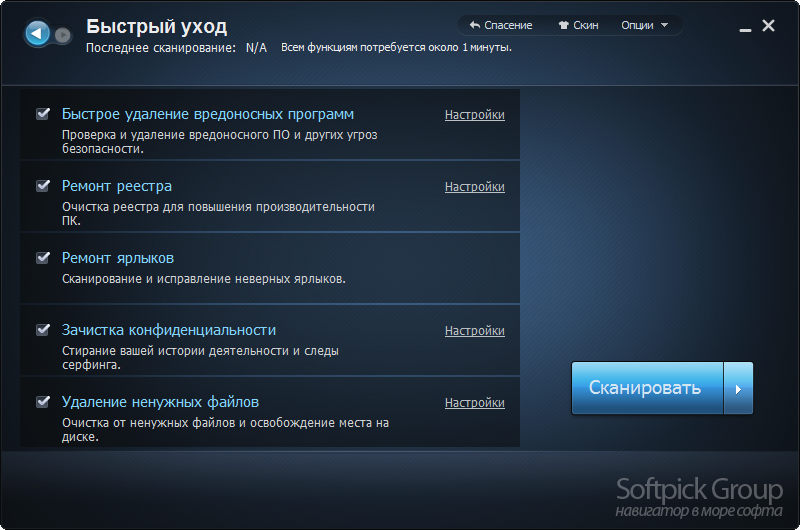Toggle the Ремонт ярлыков checkbox
The width and height of the screenshot is (800, 530).
coord(43,258)
